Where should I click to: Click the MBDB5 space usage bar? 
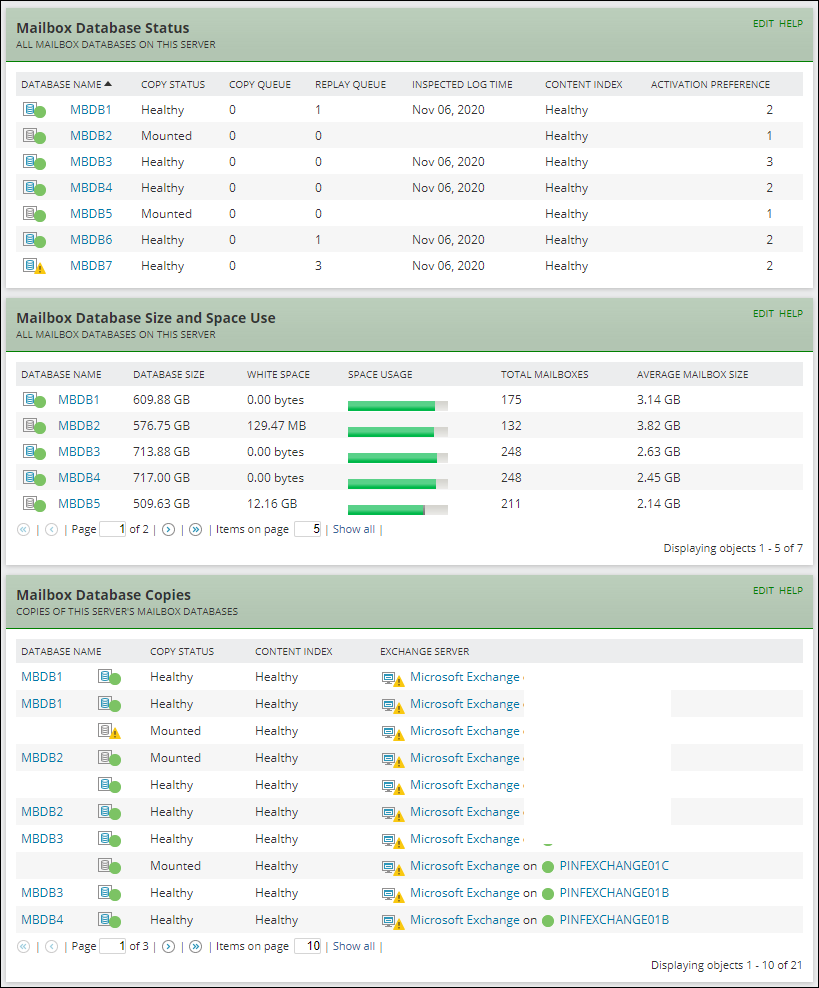(x=398, y=510)
